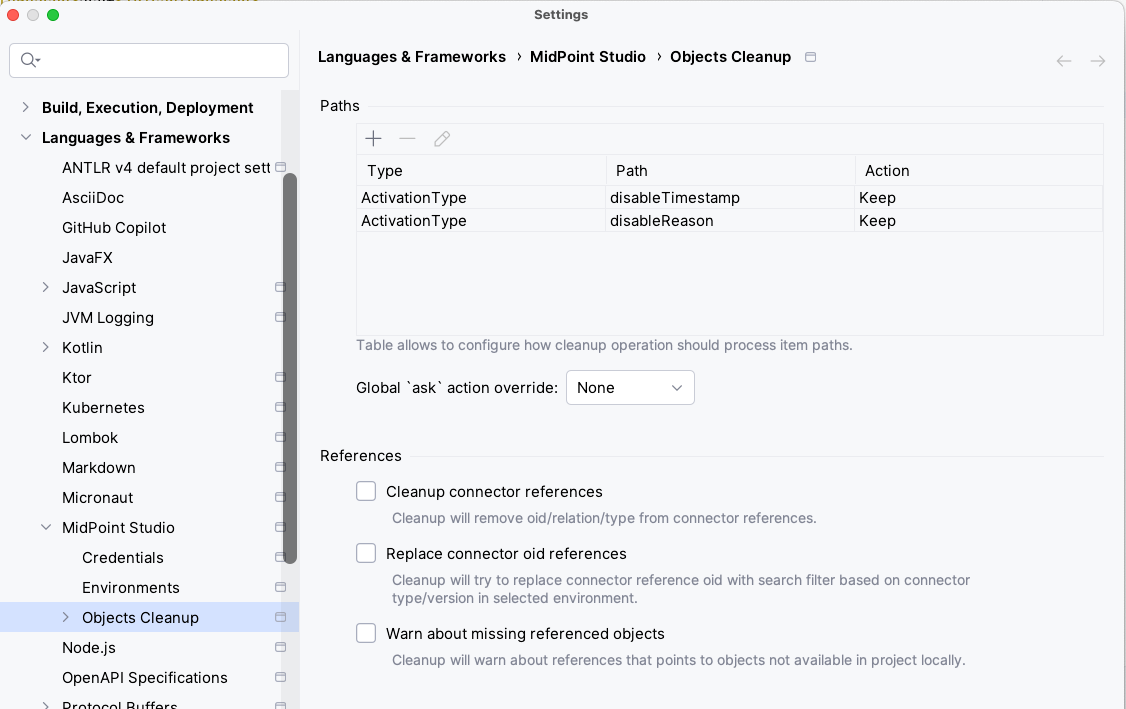Click the modified-settings icon next to Ktor
This screenshot has height=709, width=1126.
pyautogui.click(x=279, y=377)
